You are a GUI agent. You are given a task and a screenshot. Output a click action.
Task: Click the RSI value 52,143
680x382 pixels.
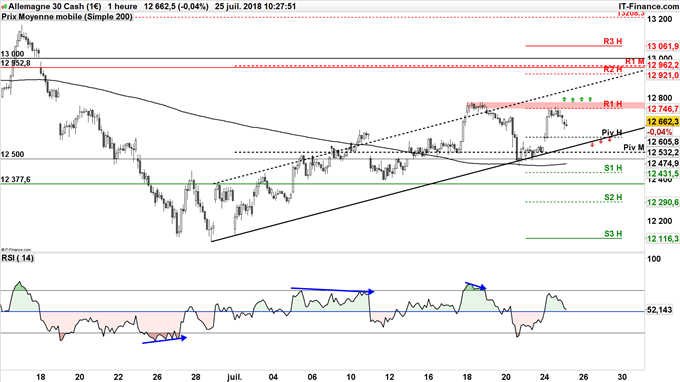[x=660, y=310]
